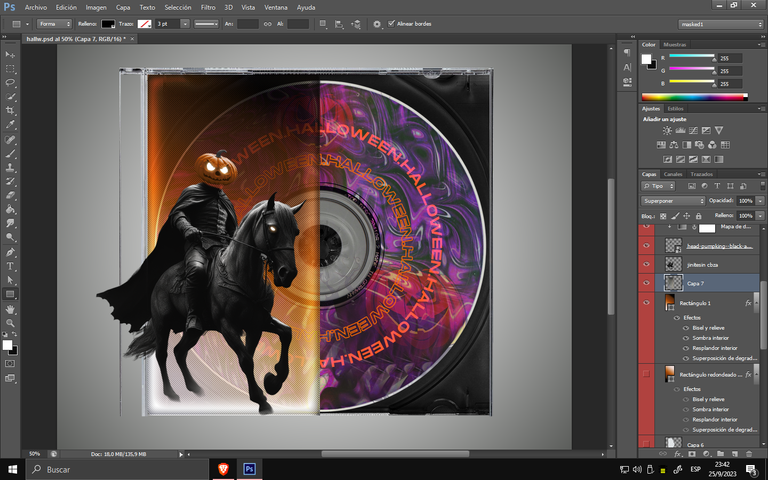Select the Move tool
Screen dimensions: 768x480
(x=10, y=54)
